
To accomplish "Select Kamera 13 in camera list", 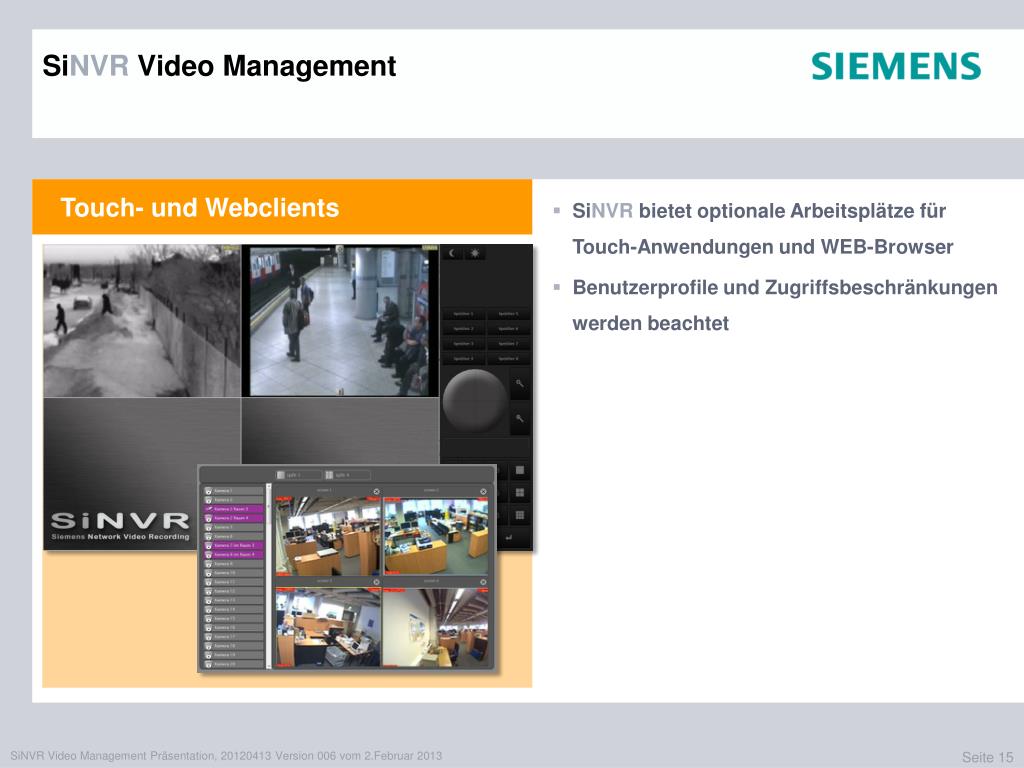I will 234,600.
